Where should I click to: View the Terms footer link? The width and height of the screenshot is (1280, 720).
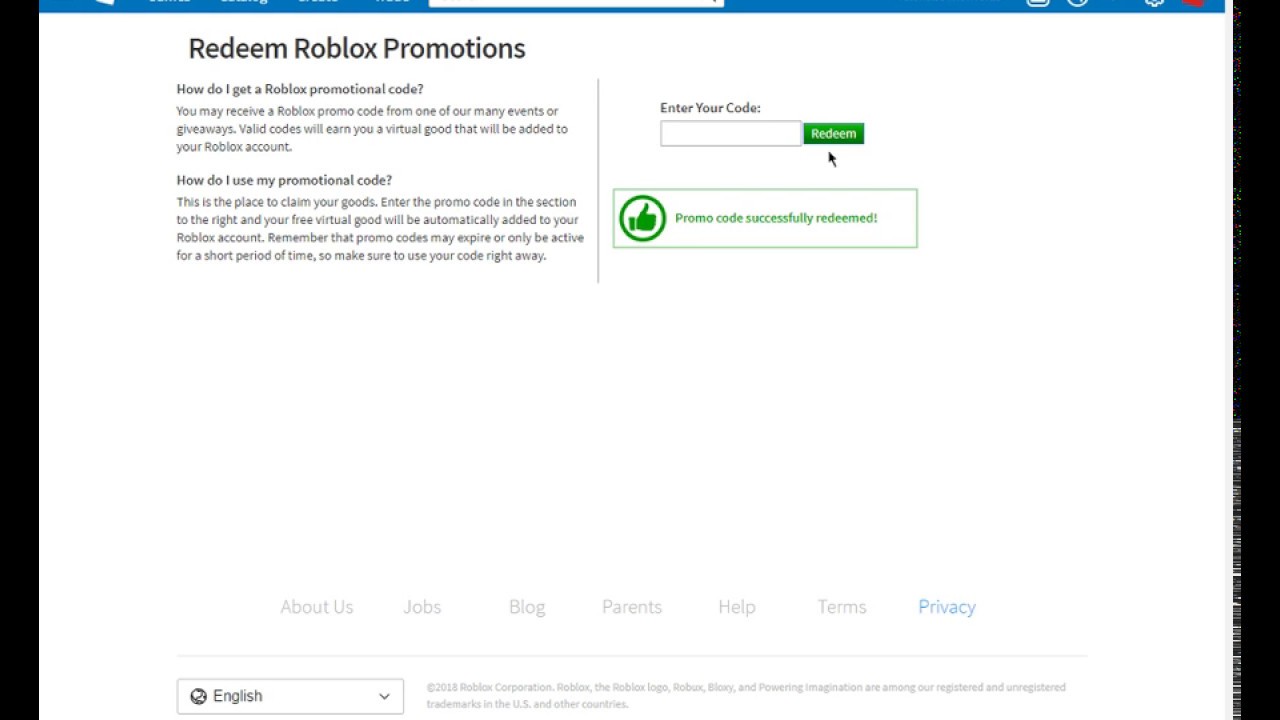pyautogui.click(x=842, y=607)
